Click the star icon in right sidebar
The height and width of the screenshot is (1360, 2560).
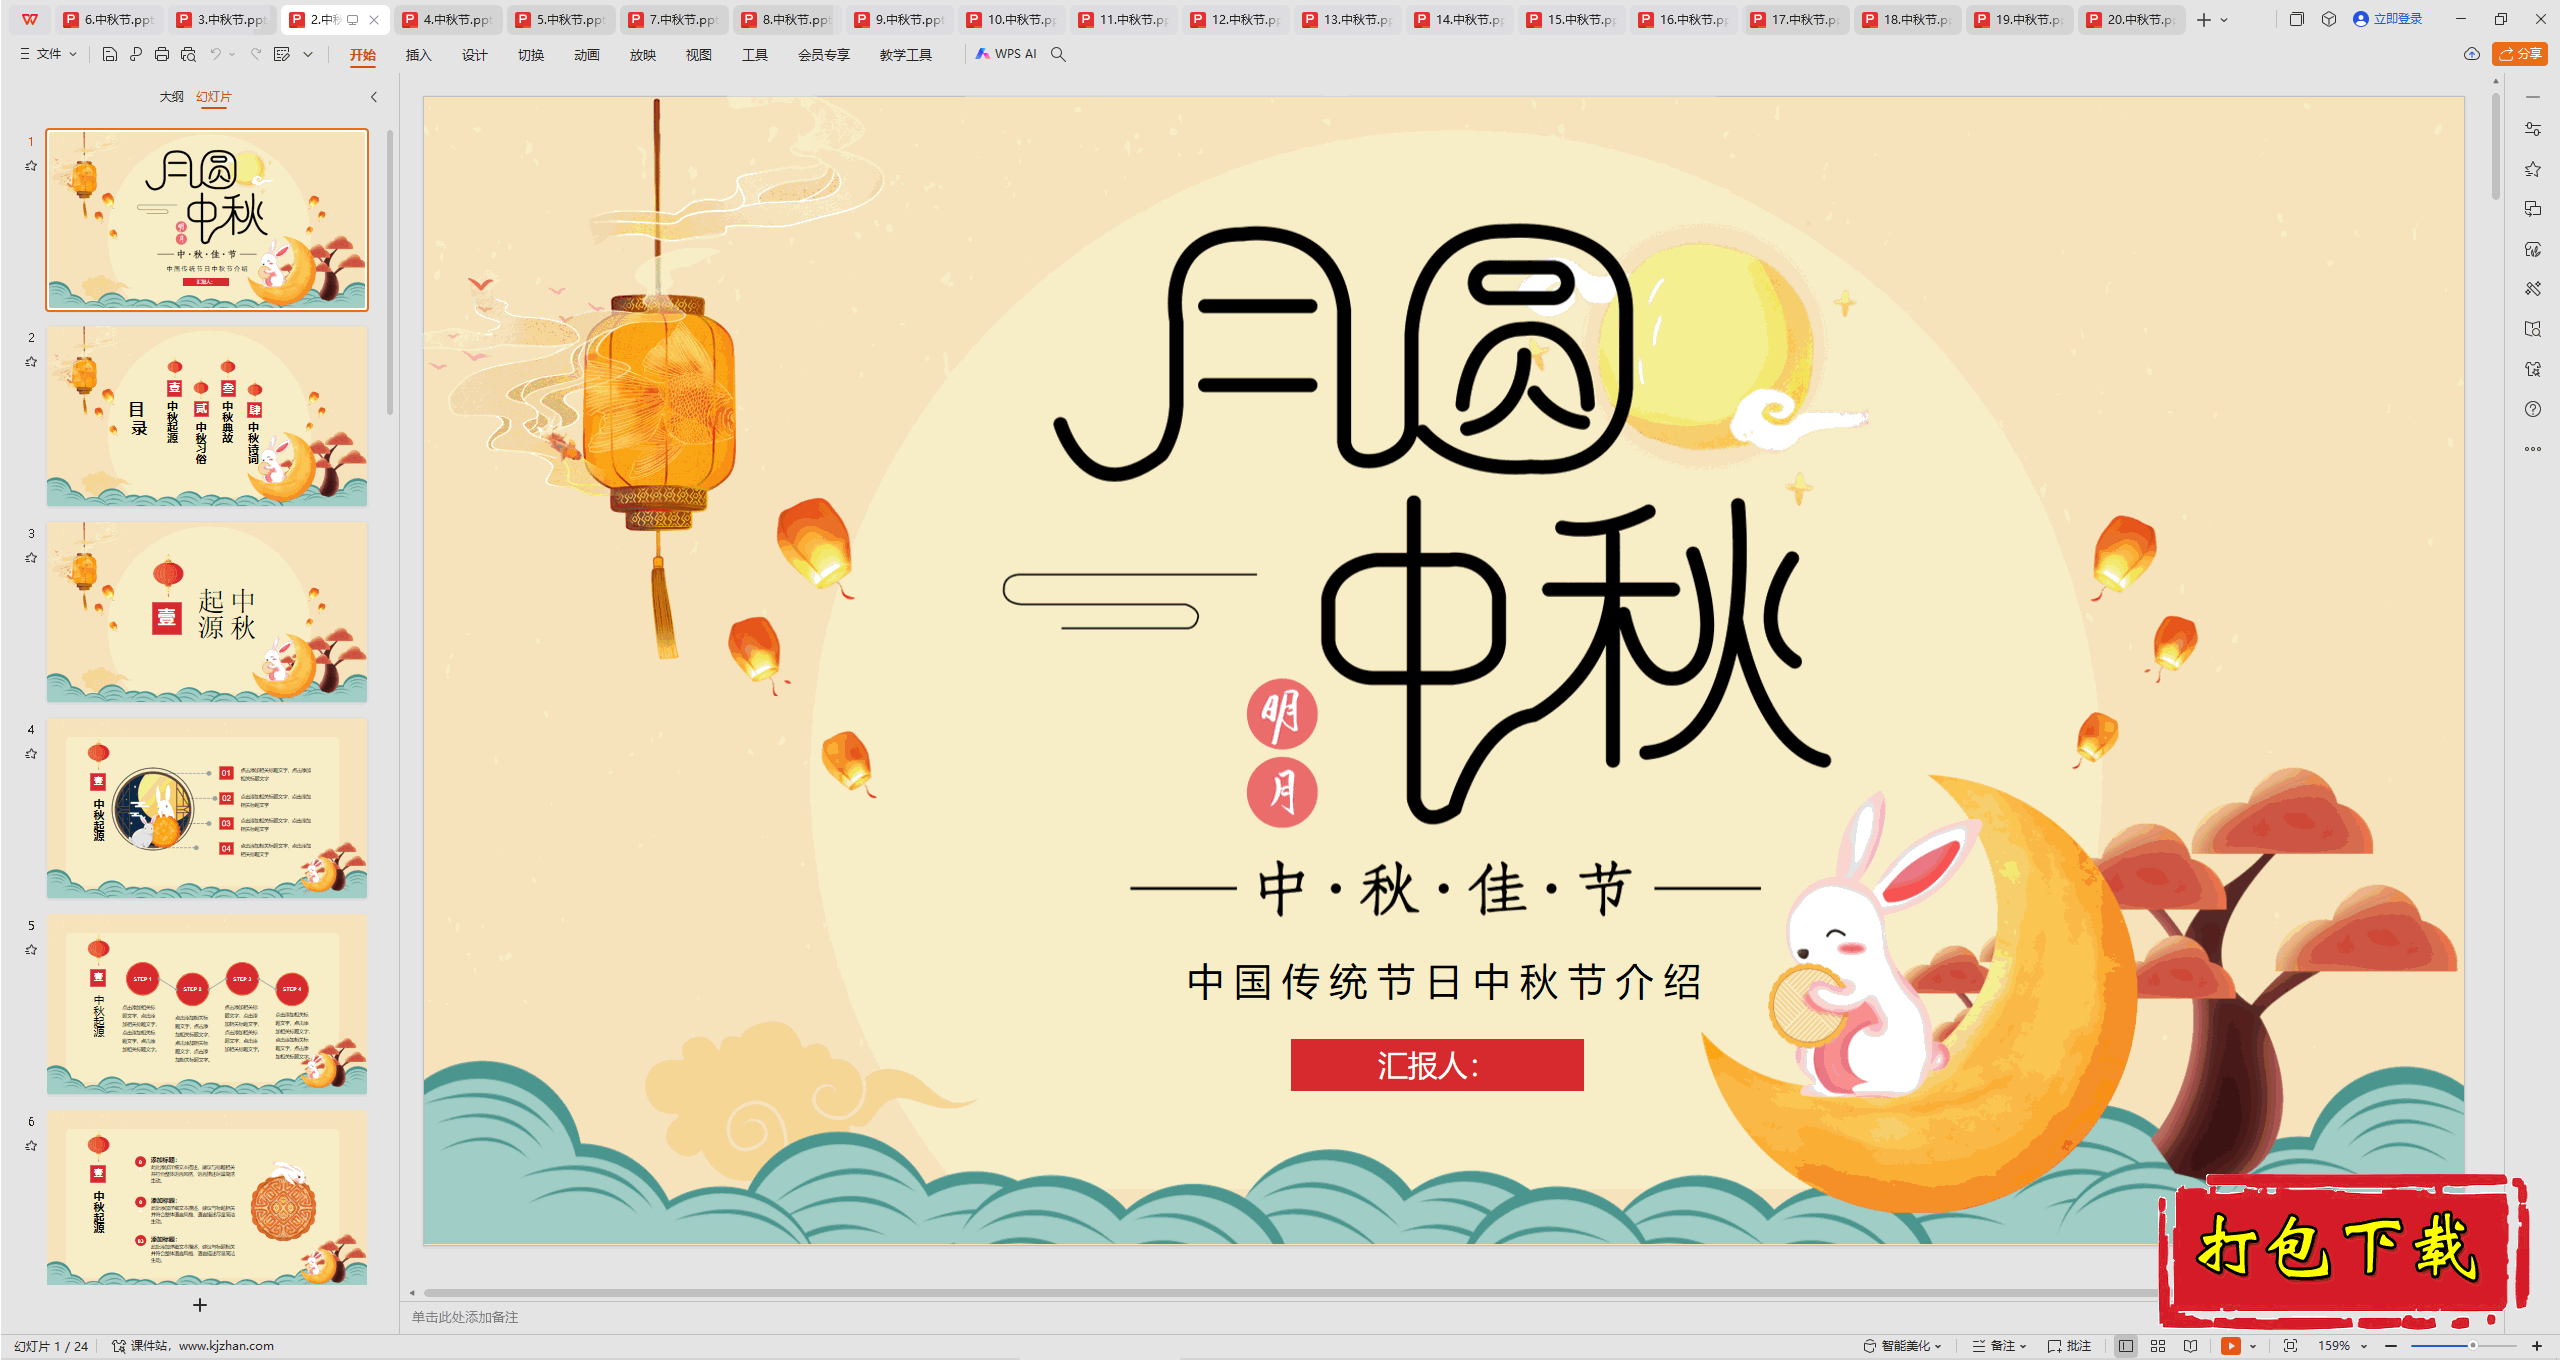point(2533,169)
